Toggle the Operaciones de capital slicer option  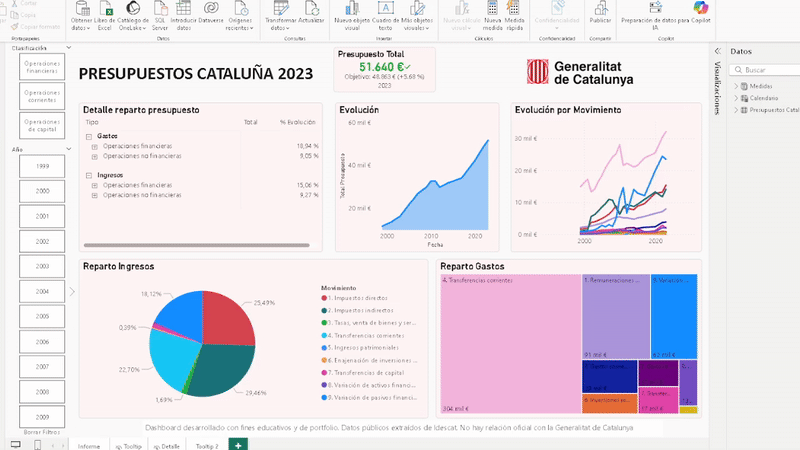pos(42,125)
